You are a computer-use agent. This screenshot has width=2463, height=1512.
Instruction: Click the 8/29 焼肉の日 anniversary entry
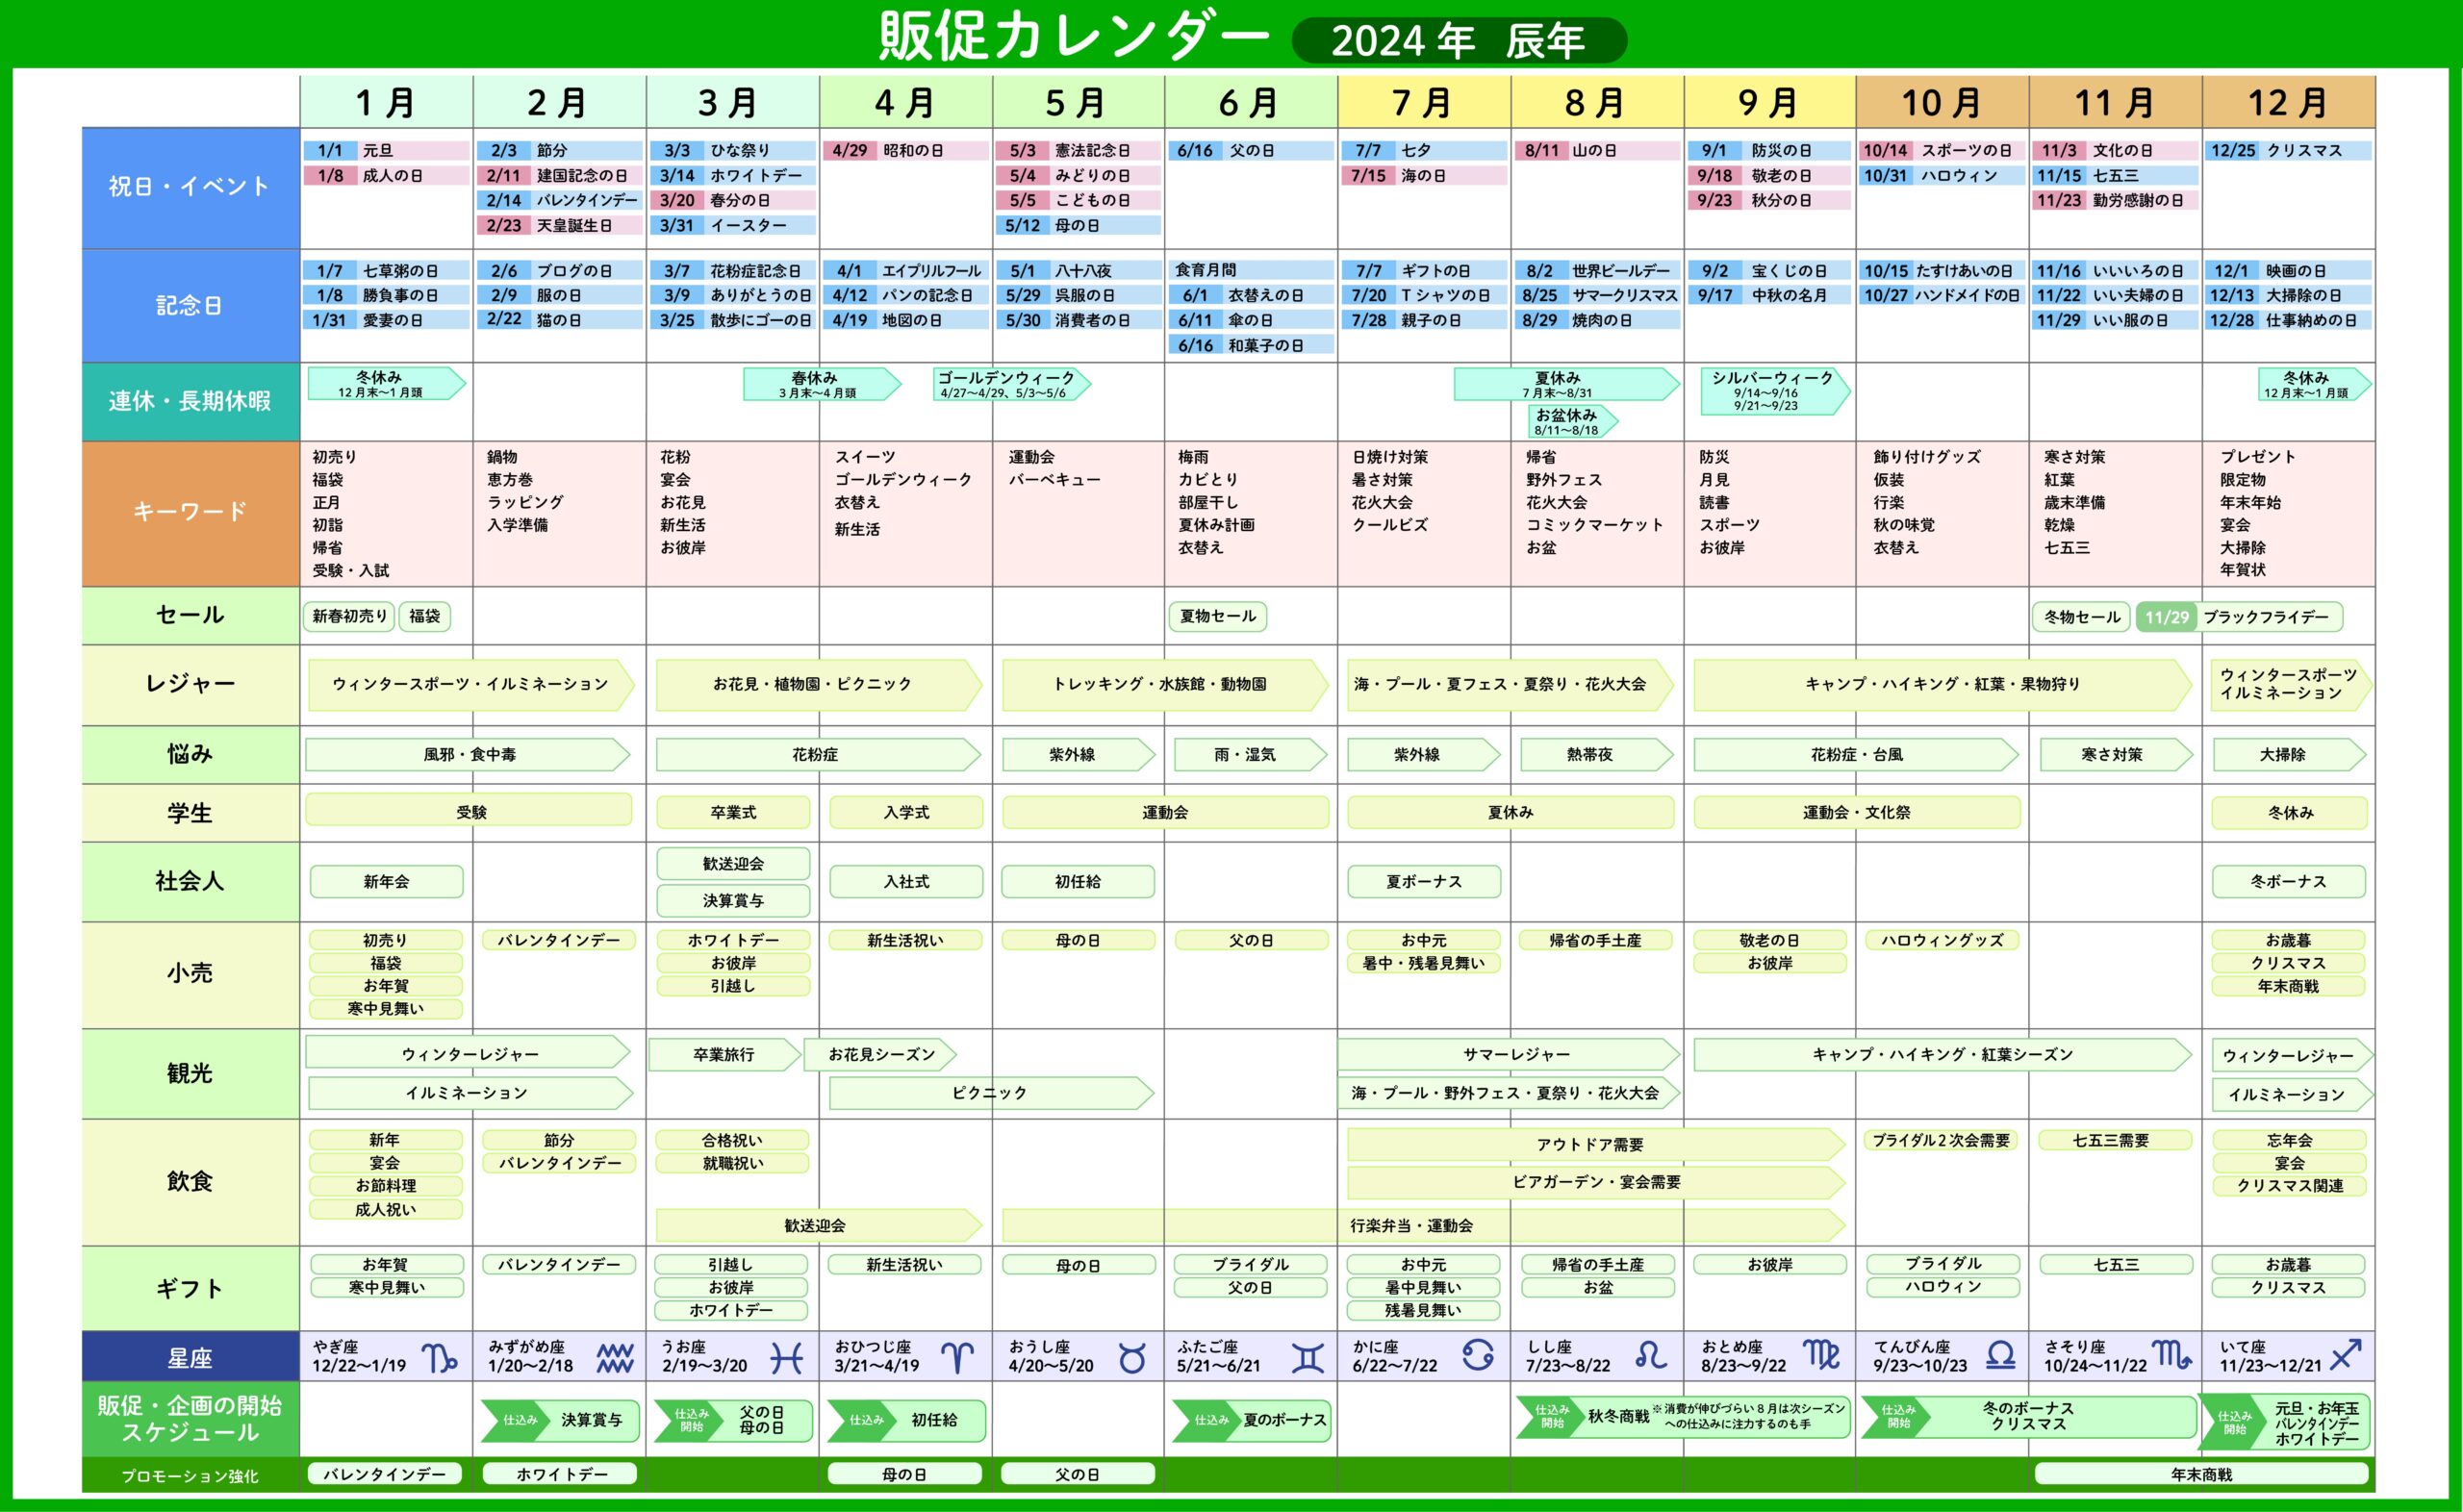pos(1597,320)
